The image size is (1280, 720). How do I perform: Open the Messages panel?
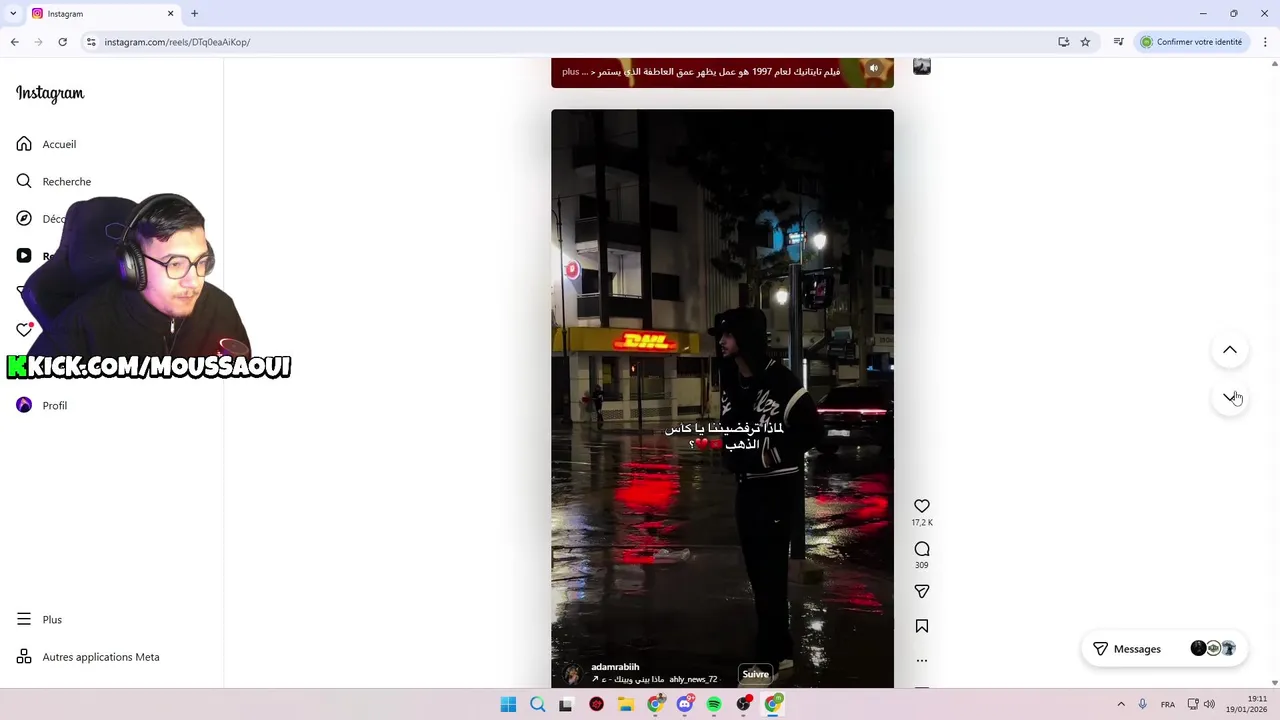tap(1163, 649)
